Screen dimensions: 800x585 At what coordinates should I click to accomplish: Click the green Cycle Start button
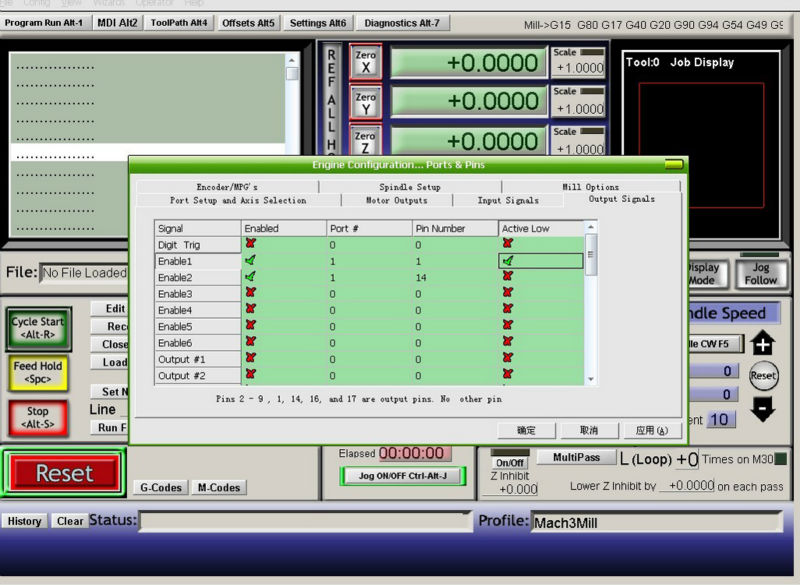point(38,328)
